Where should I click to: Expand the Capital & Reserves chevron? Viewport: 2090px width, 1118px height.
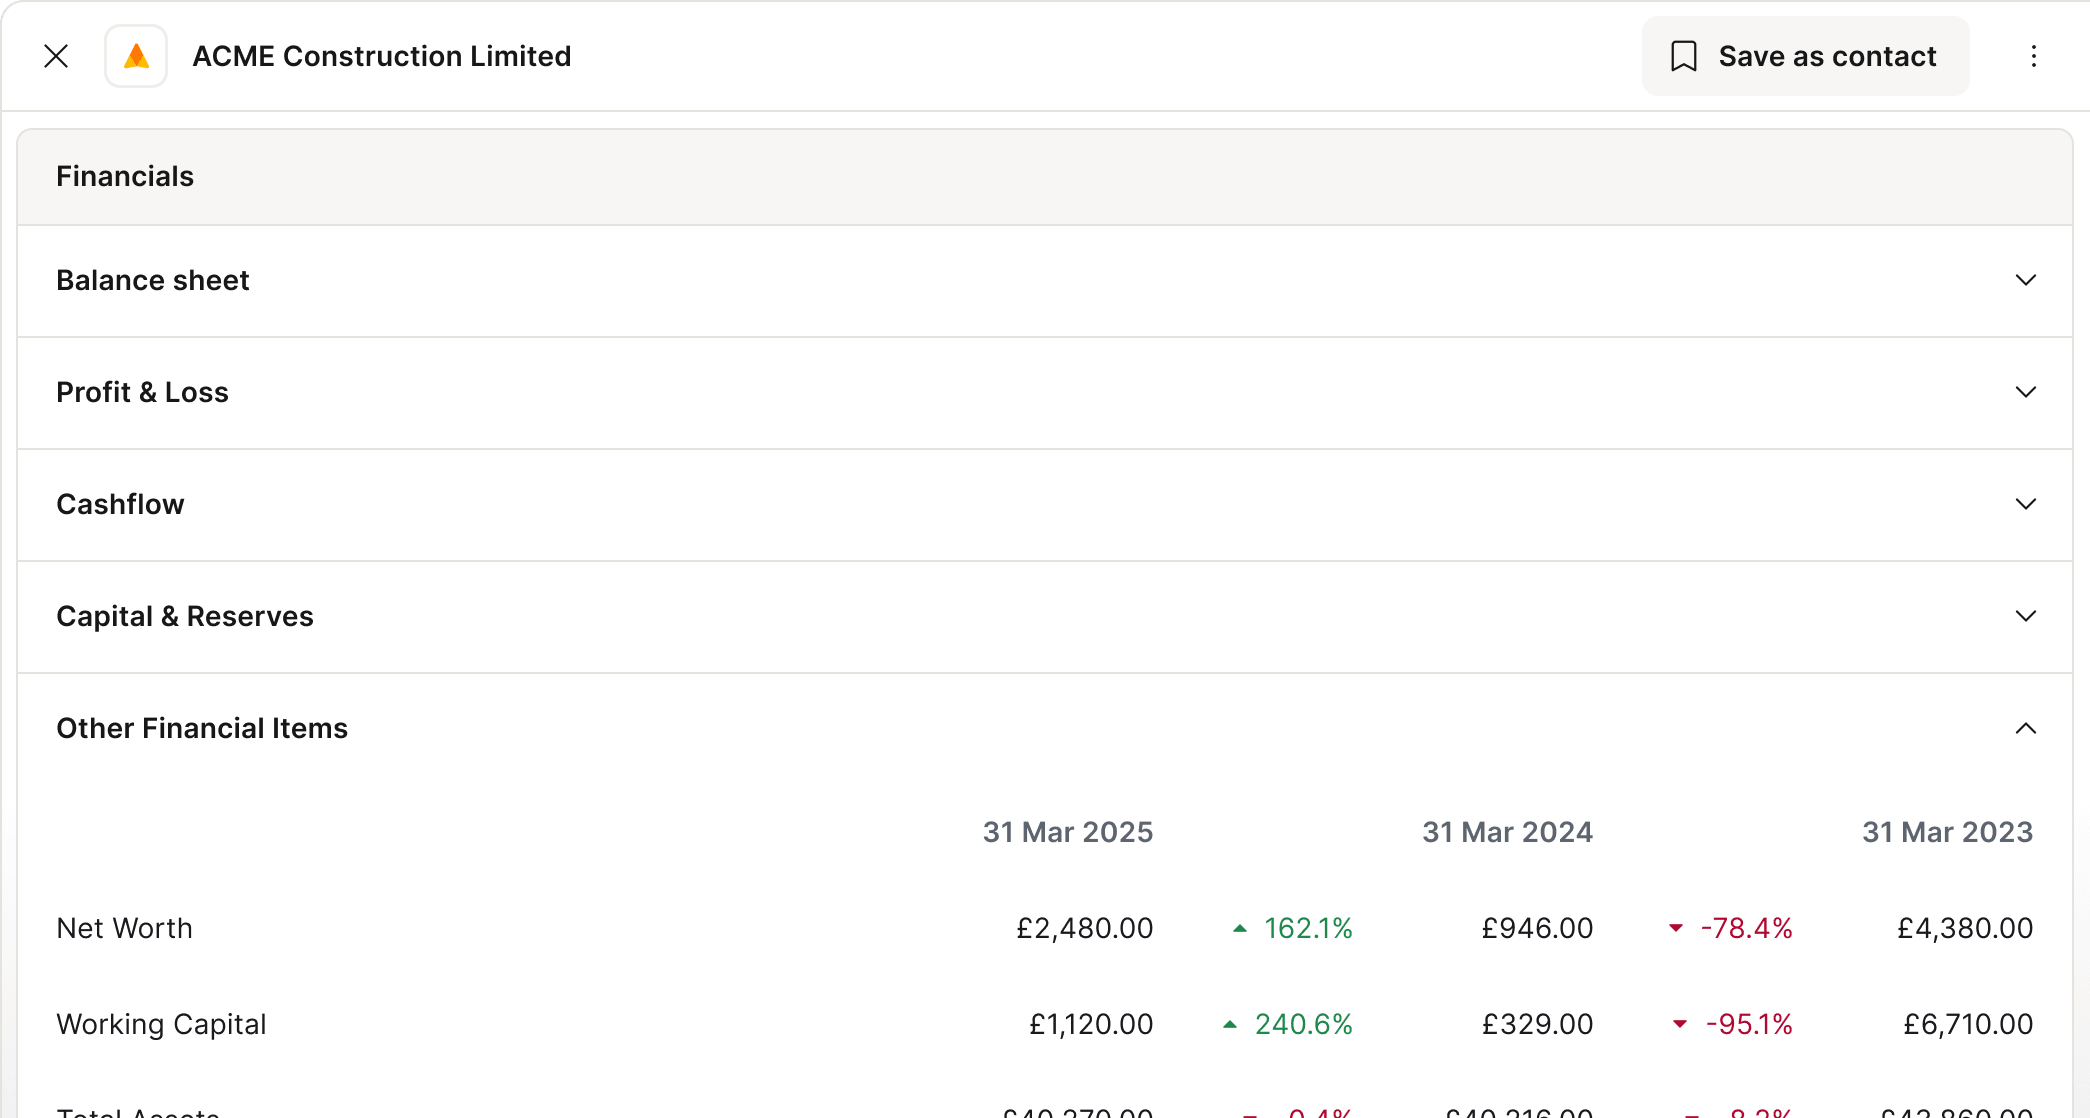coord(2025,616)
